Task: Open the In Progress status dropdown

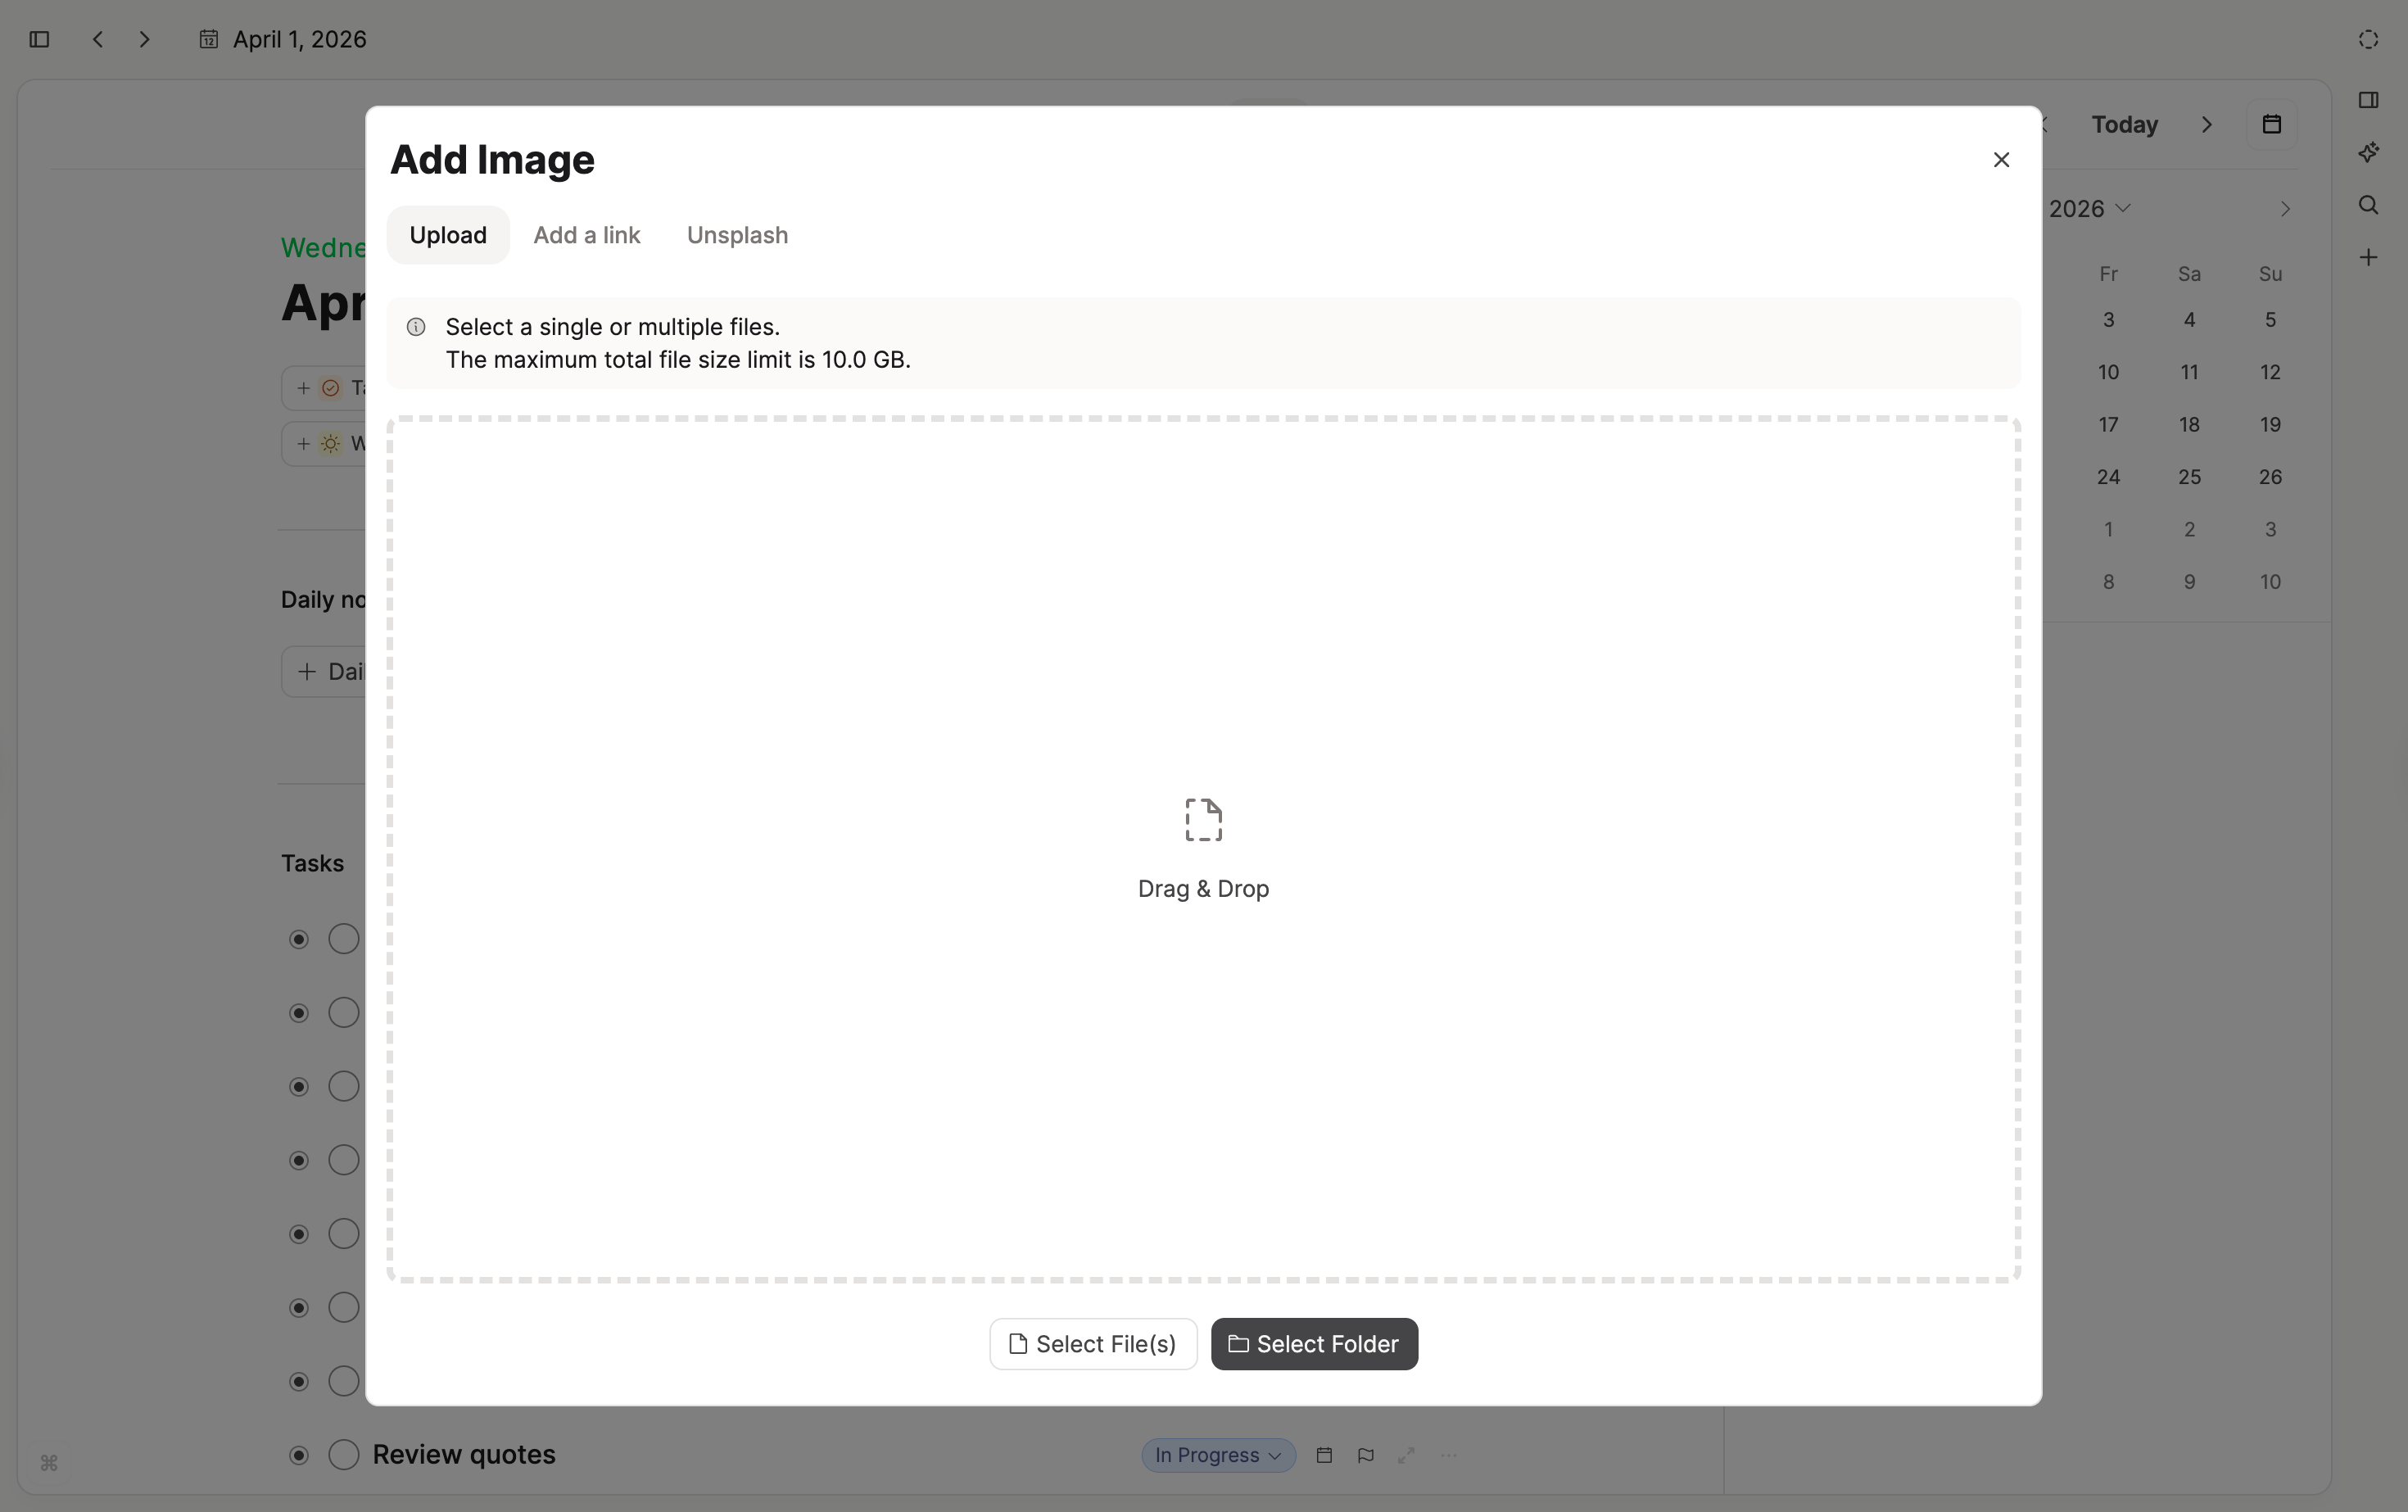Action: (1218, 1455)
